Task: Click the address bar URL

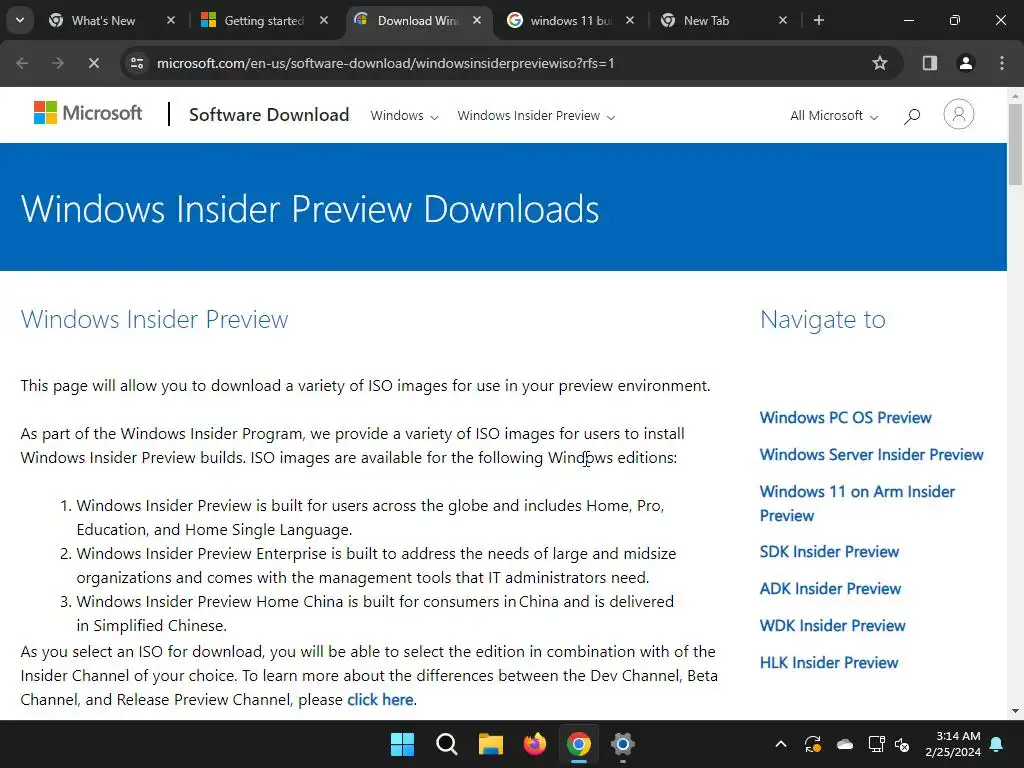Action: click(x=385, y=63)
